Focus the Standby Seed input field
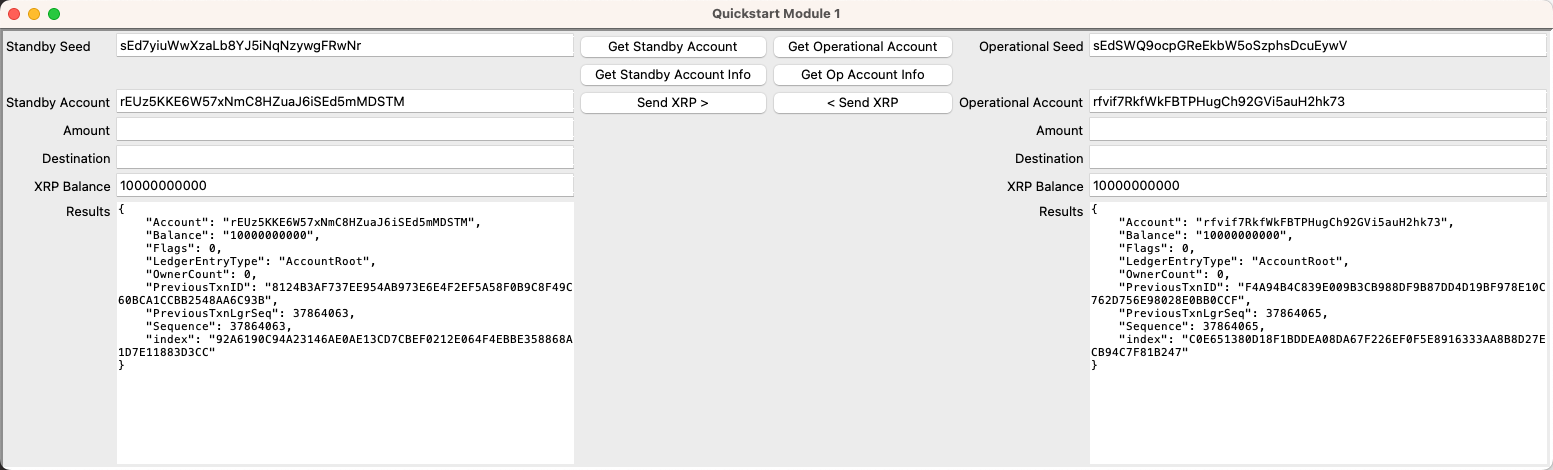Image resolution: width=1553 pixels, height=470 pixels. point(344,46)
